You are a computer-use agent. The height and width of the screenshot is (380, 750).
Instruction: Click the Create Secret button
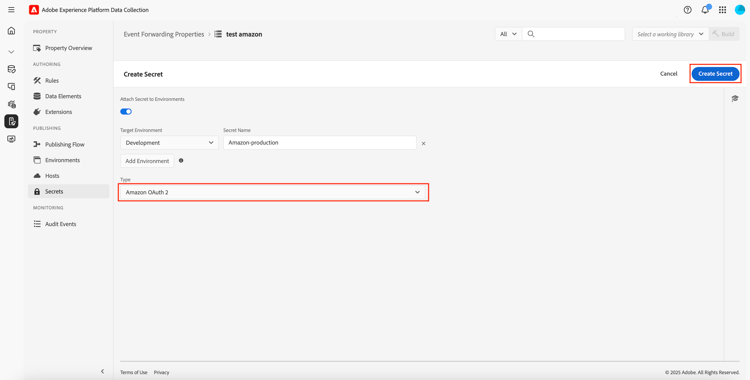tap(715, 74)
